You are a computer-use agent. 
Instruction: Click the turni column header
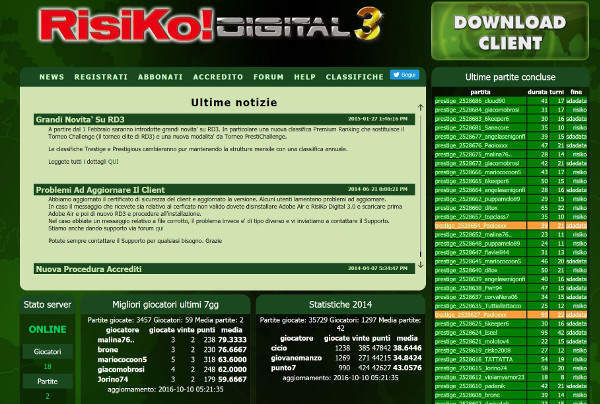(x=557, y=92)
